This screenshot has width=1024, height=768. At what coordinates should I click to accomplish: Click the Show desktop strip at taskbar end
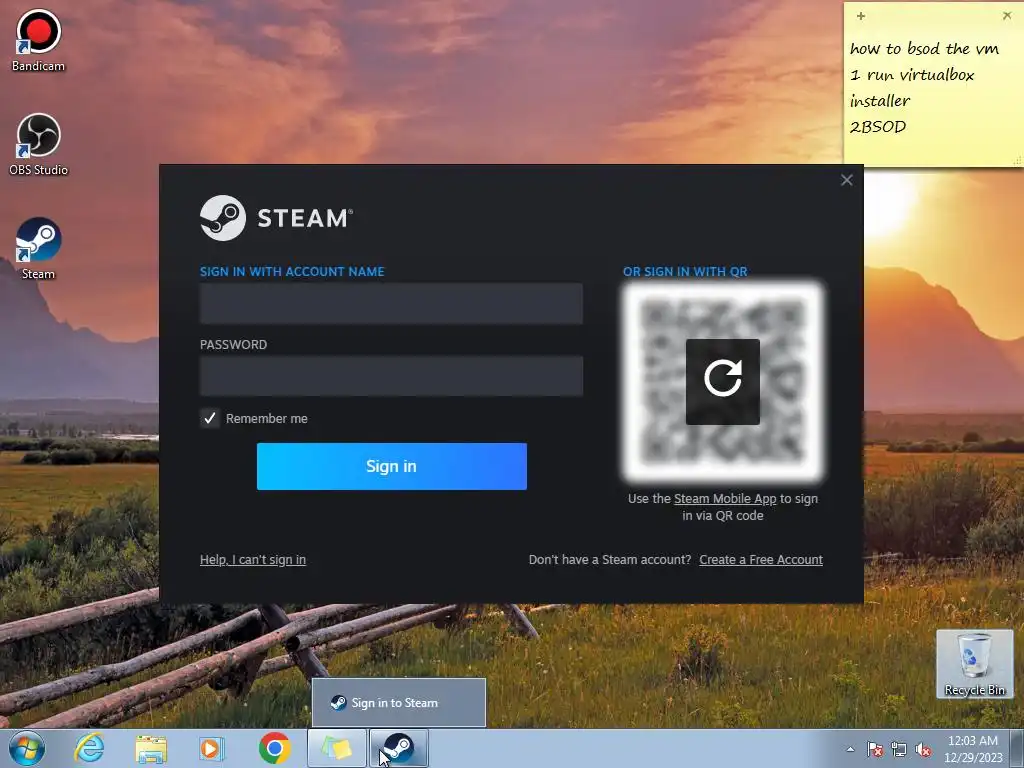(x=1017, y=749)
